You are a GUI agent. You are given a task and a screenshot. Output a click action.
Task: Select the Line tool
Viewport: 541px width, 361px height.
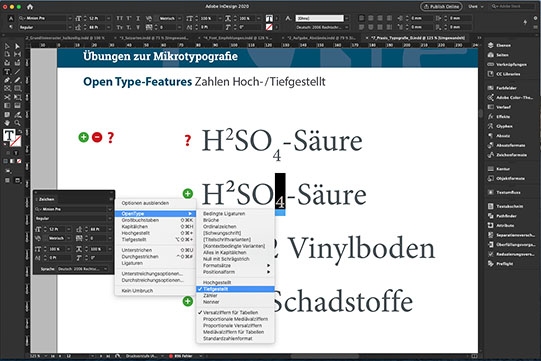pyautogui.click(x=17, y=72)
